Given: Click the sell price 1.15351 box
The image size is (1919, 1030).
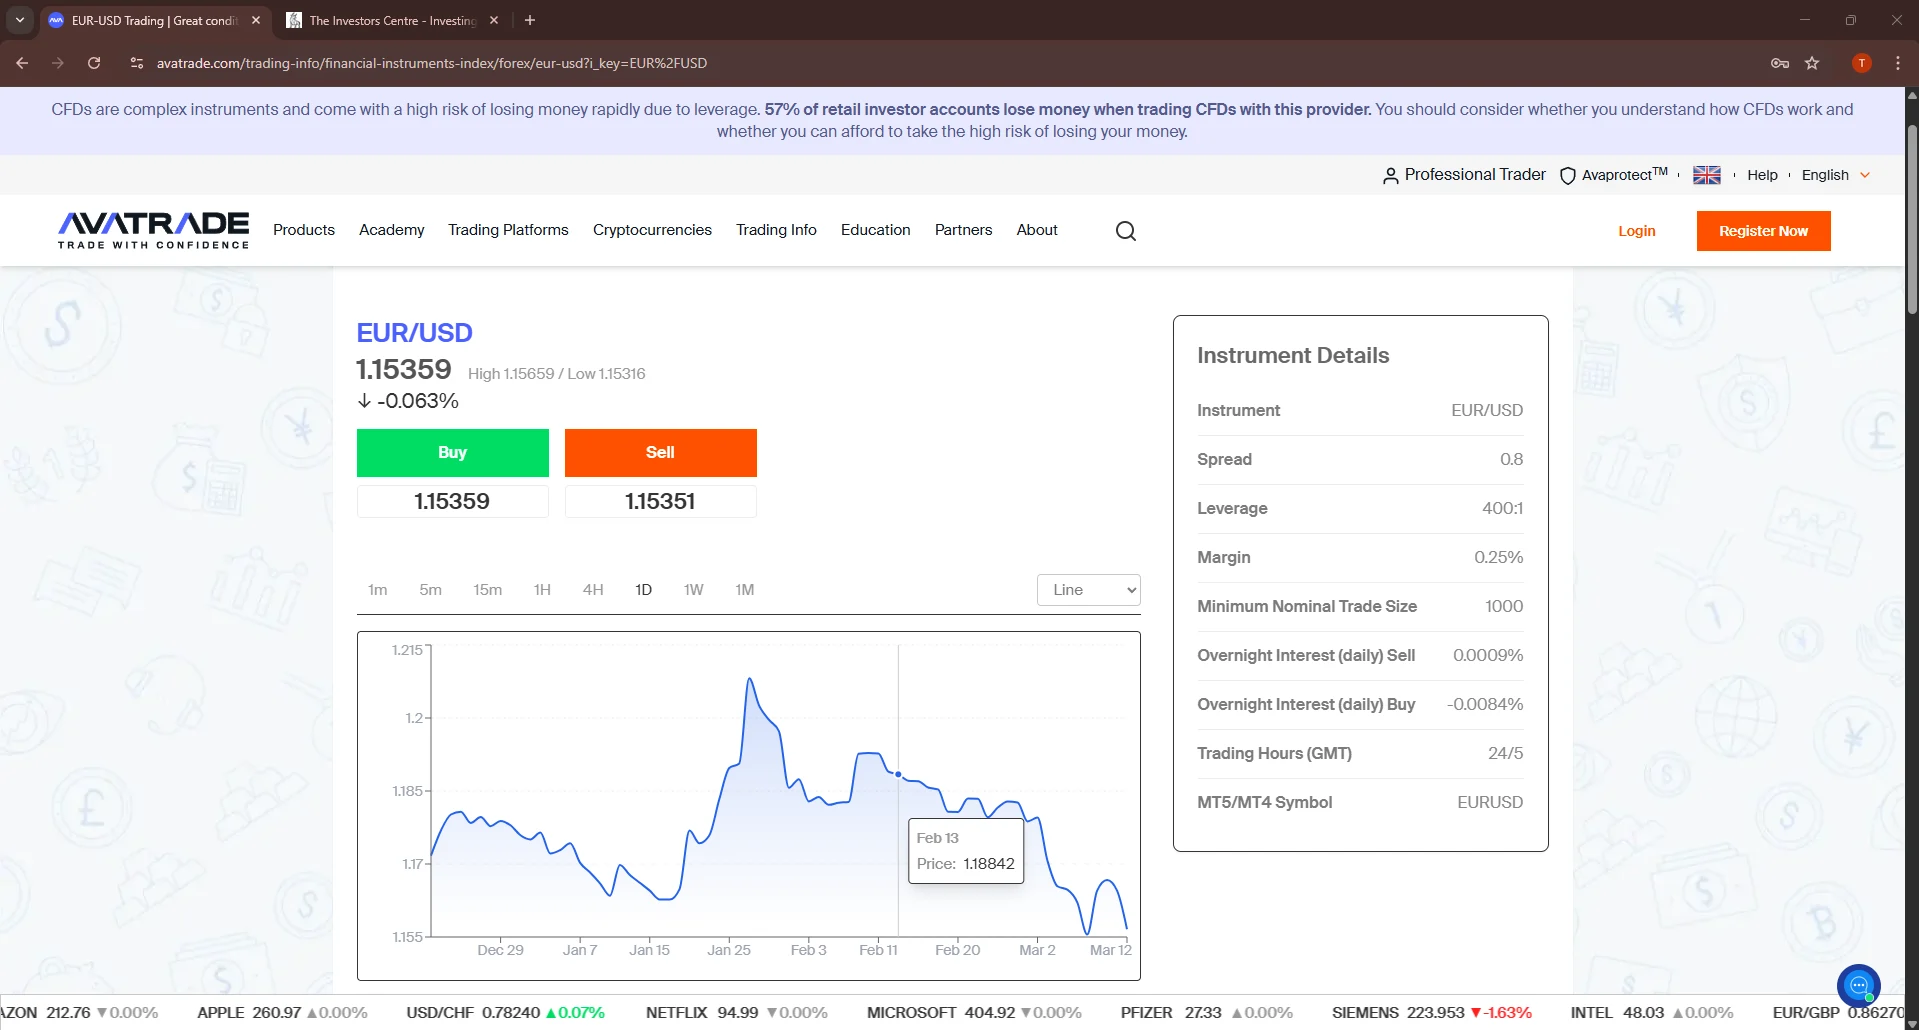Looking at the screenshot, I should 661,501.
